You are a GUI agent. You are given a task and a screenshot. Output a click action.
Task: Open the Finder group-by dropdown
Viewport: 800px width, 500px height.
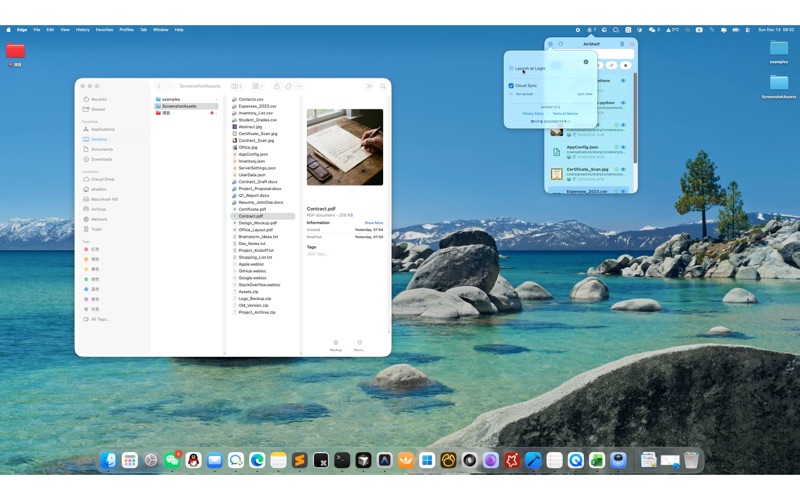click(x=257, y=86)
